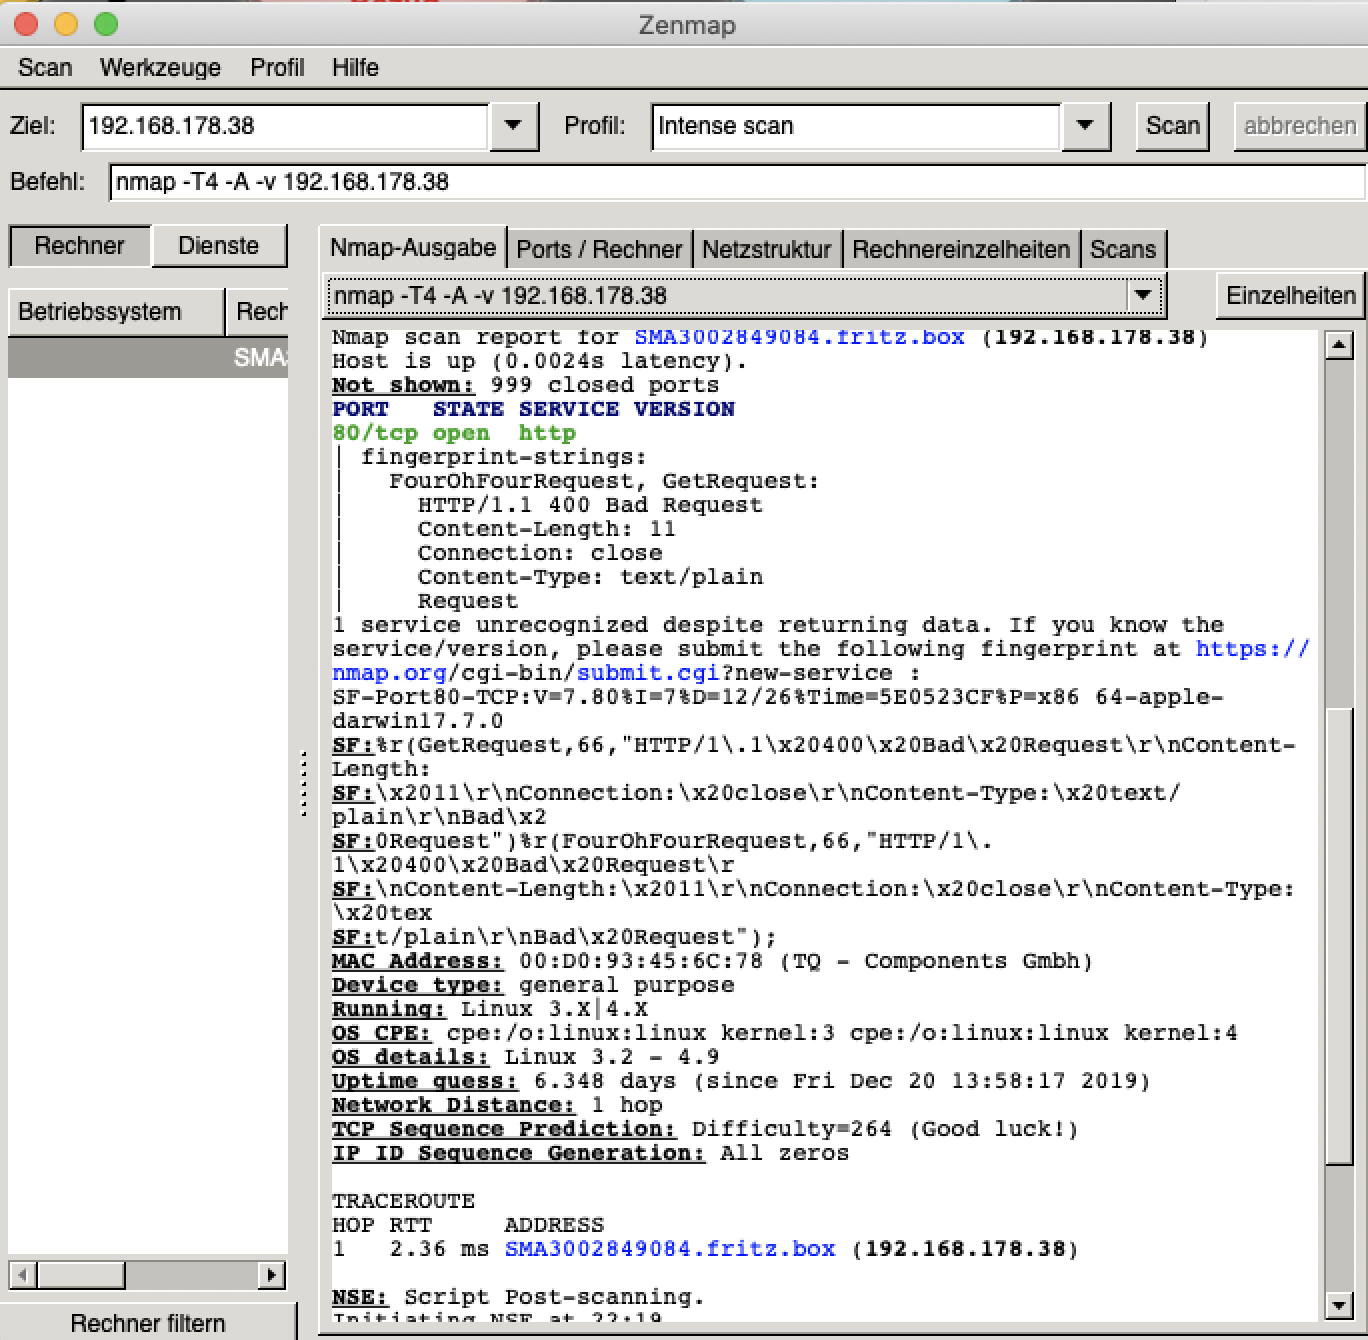Click the 'fingerprint-strings:' line

tap(504, 457)
